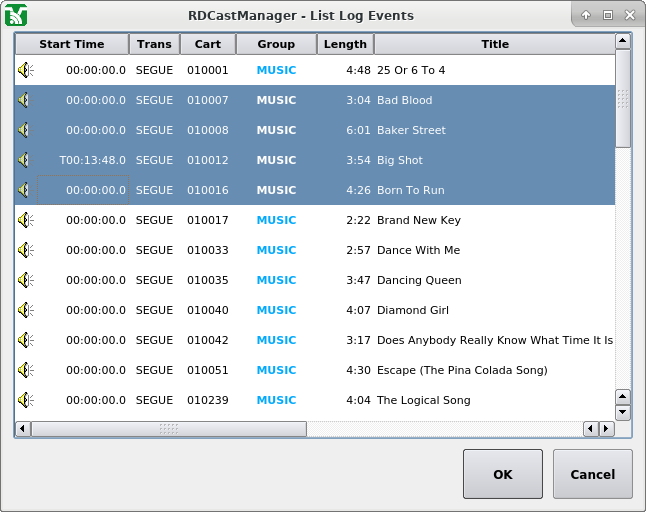Click the speaker icon on Bad Blood row
646x512 pixels.
click(25, 100)
